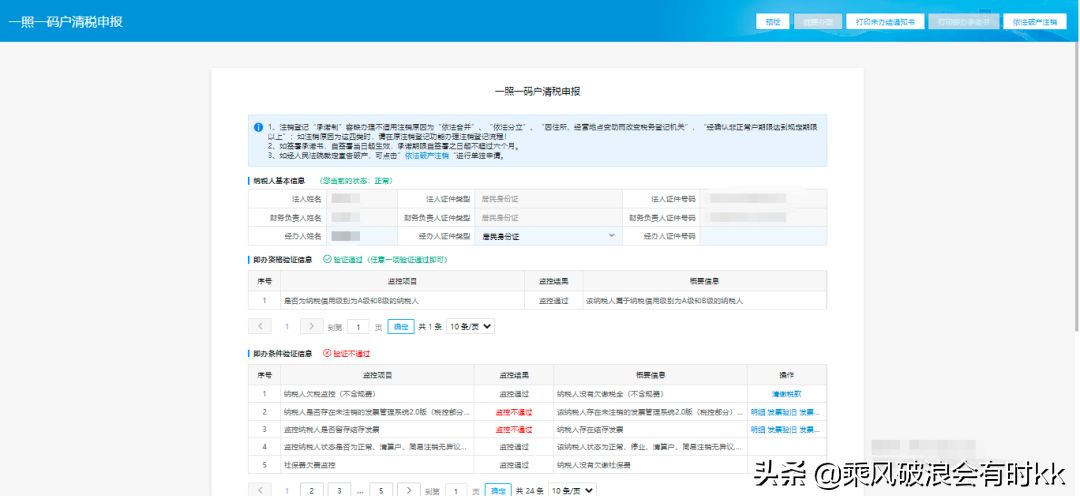Click previous page arrow in 即办条件 pagination
Screen dimensions: 1080x503
[260, 491]
